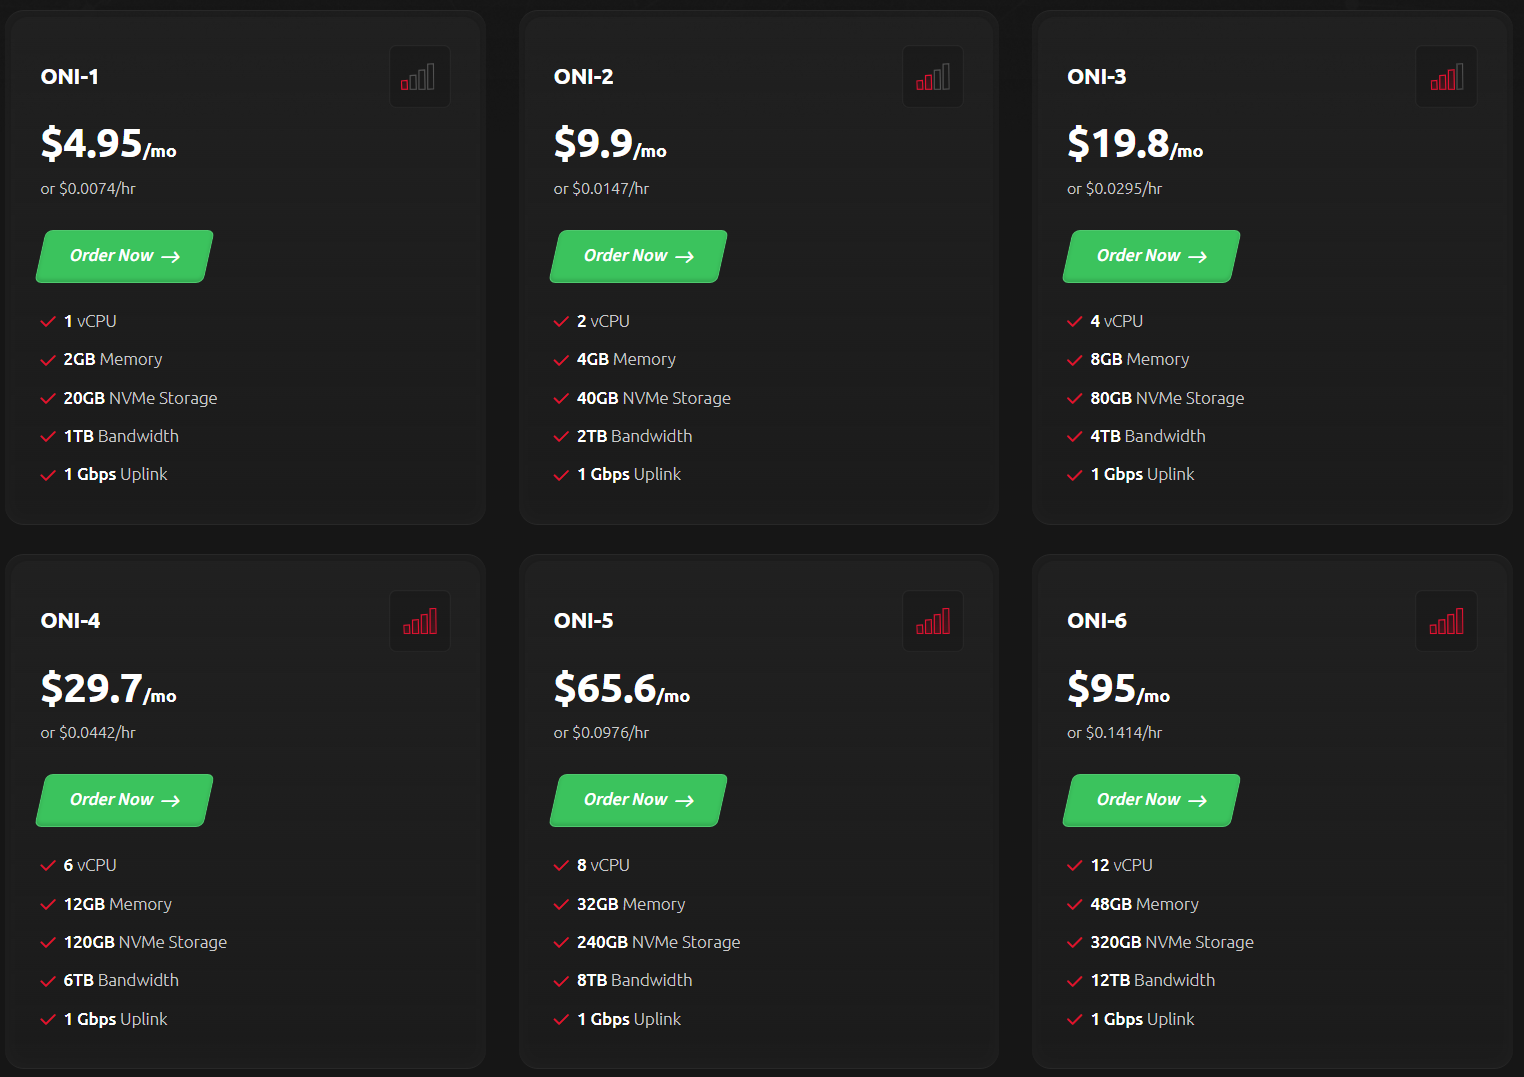Image resolution: width=1524 pixels, height=1077 pixels.
Task: Order the ONI-4 plan now
Action: click(125, 800)
